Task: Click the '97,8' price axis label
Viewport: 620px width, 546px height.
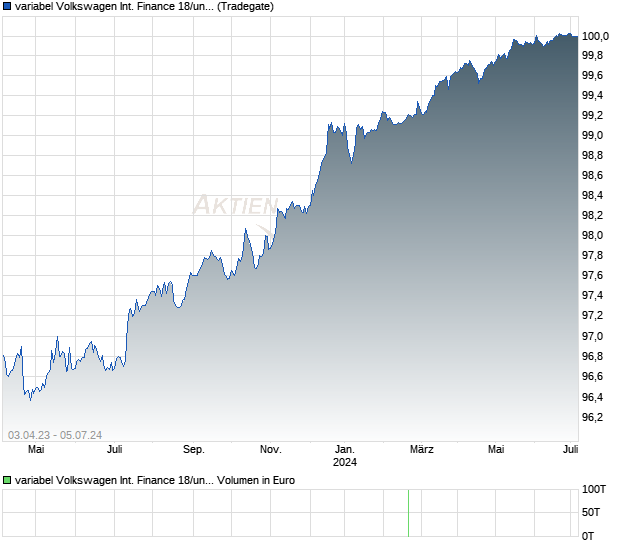Action: pyautogui.click(x=593, y=255)
